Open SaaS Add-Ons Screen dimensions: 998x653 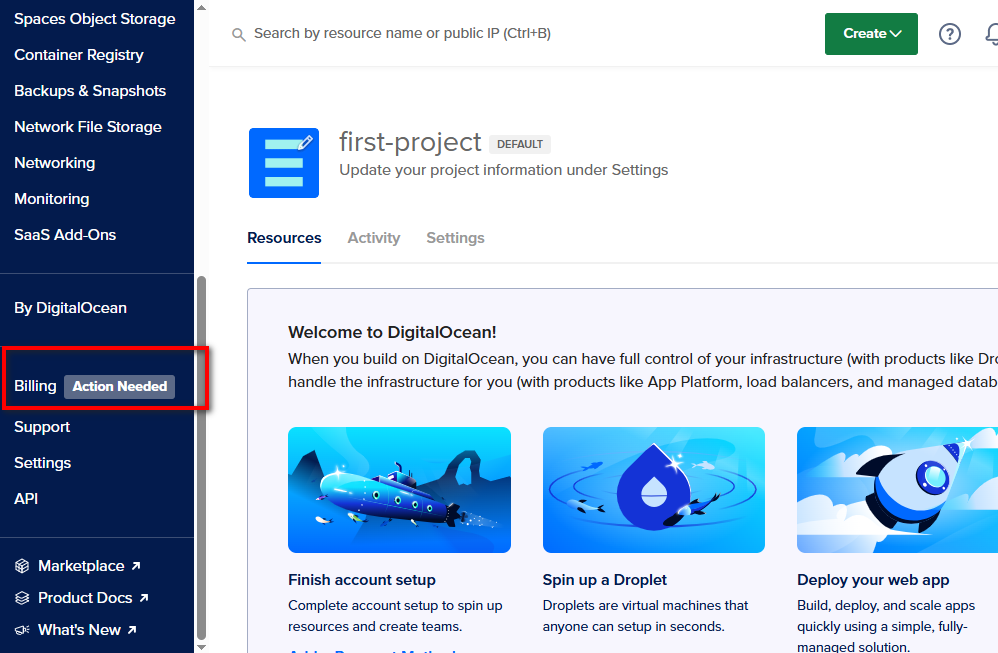64,234
